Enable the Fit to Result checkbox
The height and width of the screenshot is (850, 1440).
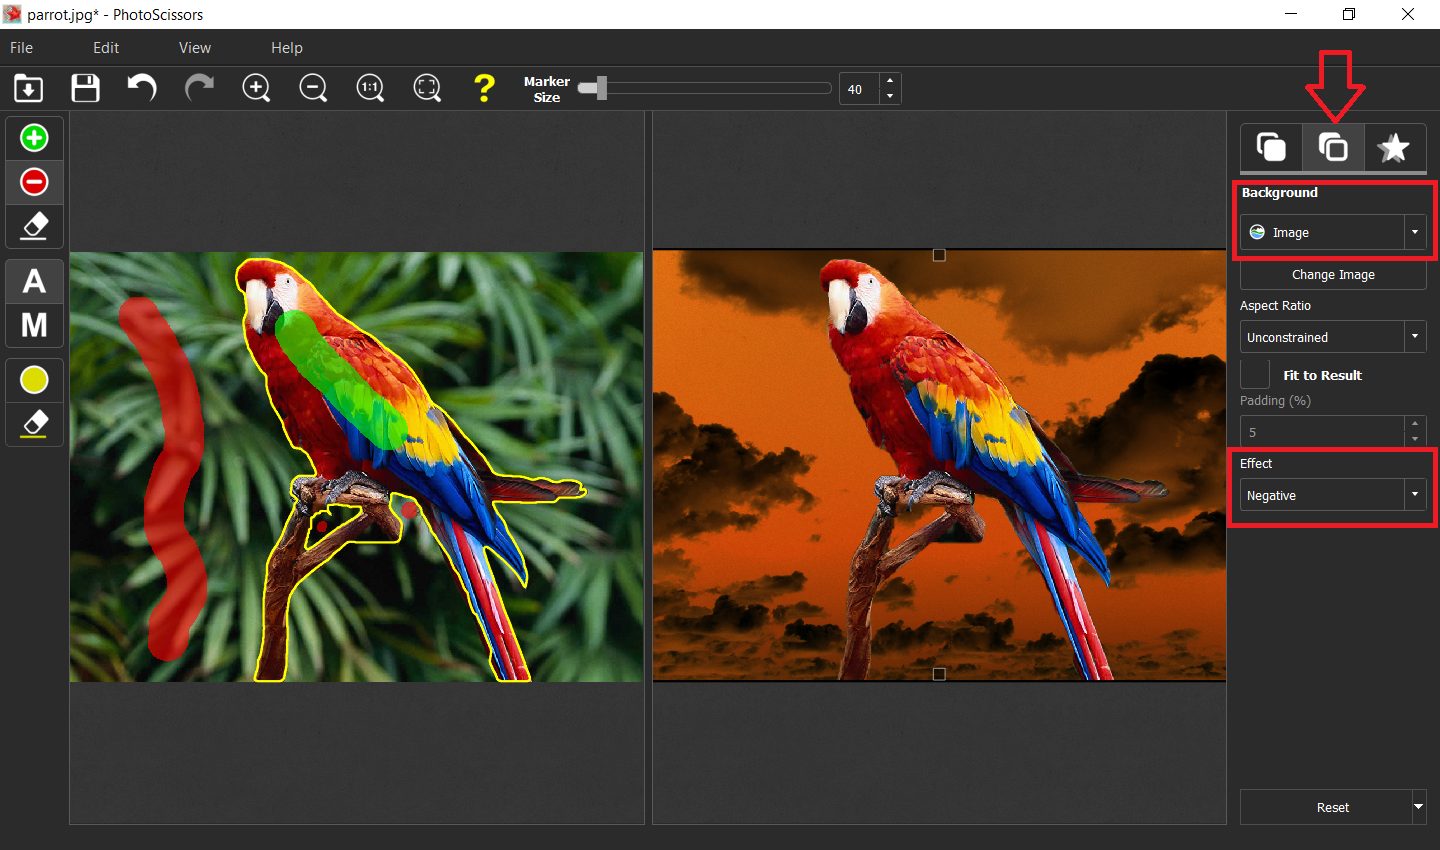tap(1254, 373)
